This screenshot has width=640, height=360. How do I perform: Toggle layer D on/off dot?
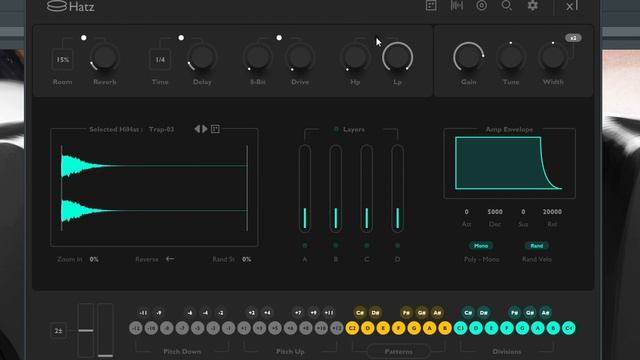tap(398, 245)
